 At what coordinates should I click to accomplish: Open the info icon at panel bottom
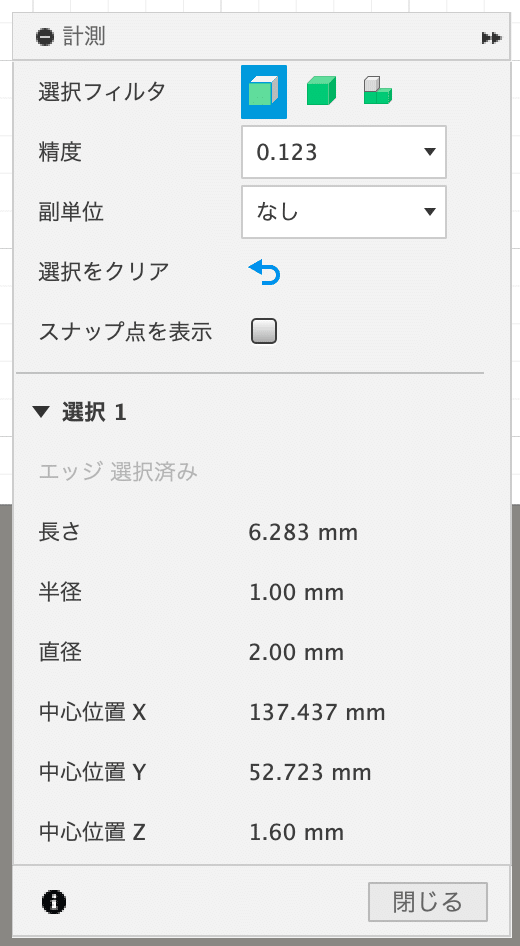(54, 902)
